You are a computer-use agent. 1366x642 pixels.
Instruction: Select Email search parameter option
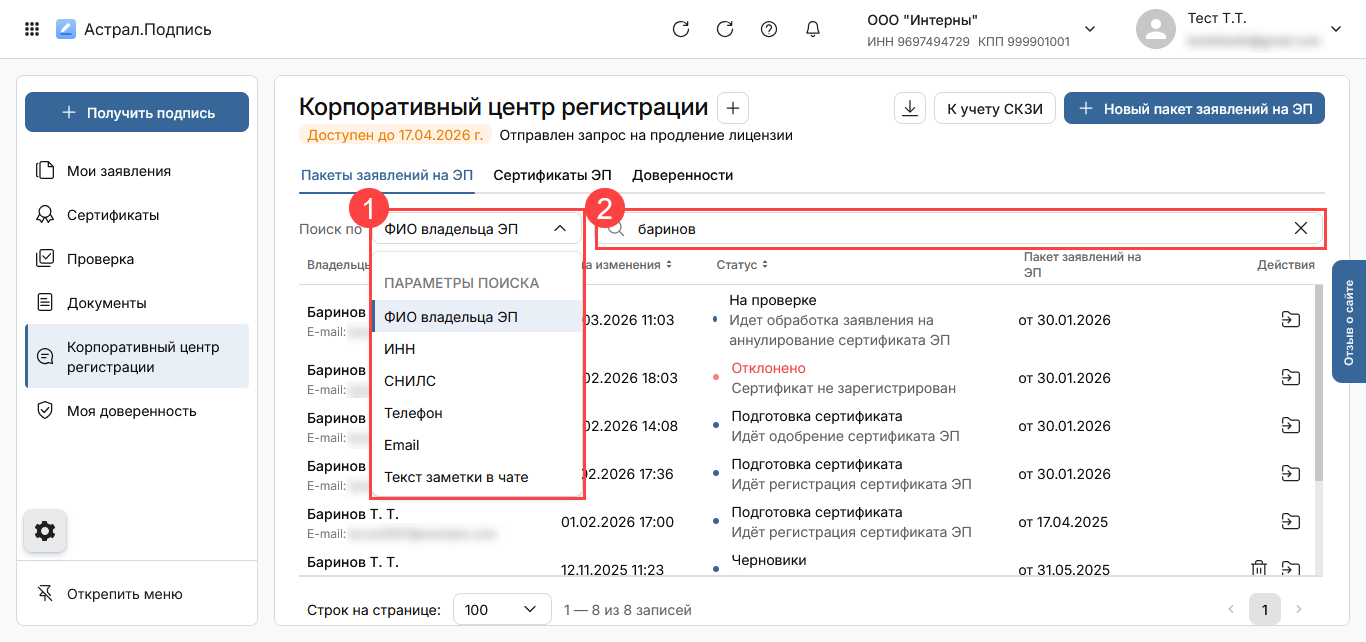pos(402,445)
